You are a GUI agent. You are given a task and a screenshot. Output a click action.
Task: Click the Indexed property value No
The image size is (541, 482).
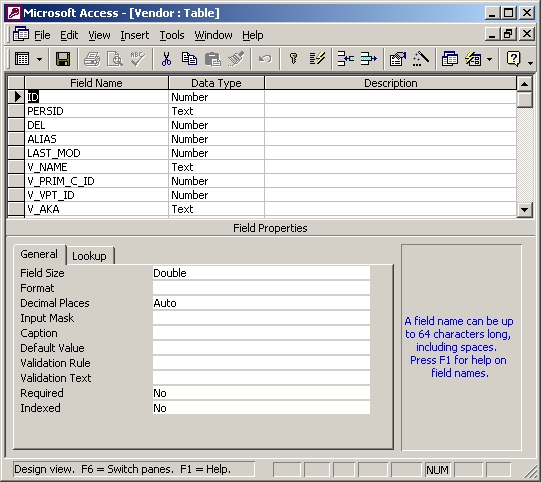click(261, 408)
